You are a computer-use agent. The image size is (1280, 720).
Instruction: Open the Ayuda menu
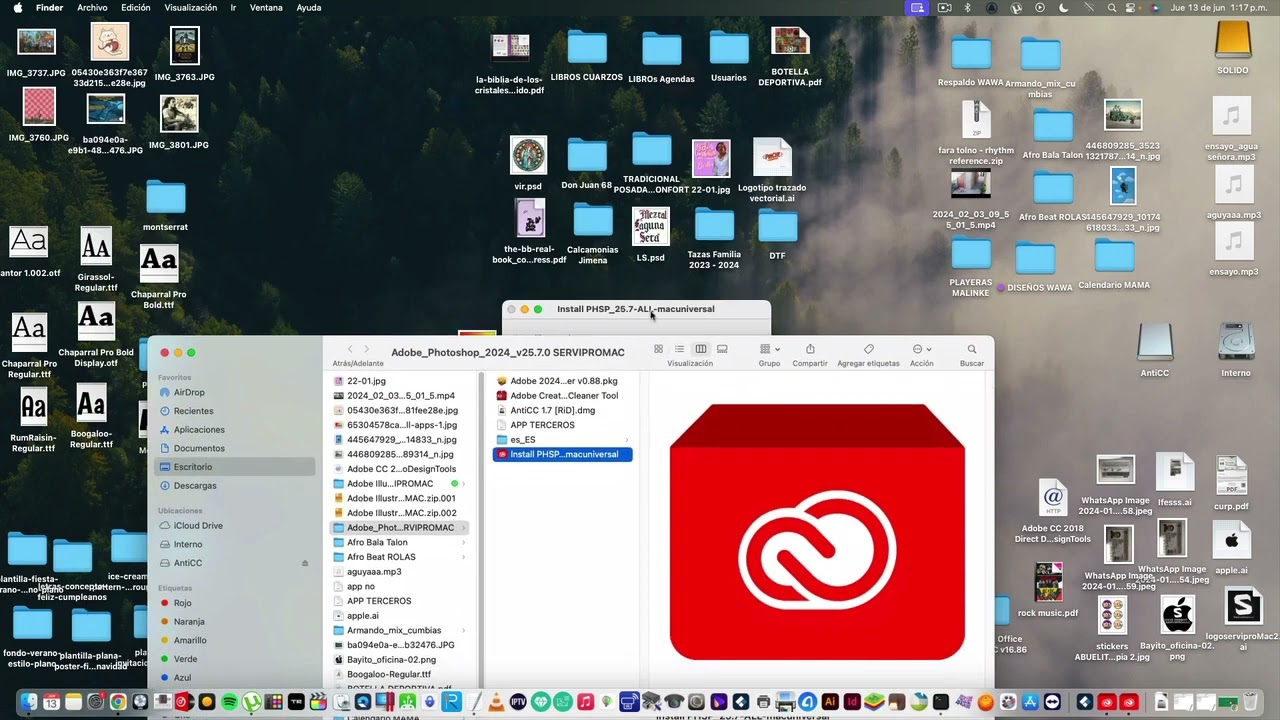pyautogui.click(x=309, y=7)
